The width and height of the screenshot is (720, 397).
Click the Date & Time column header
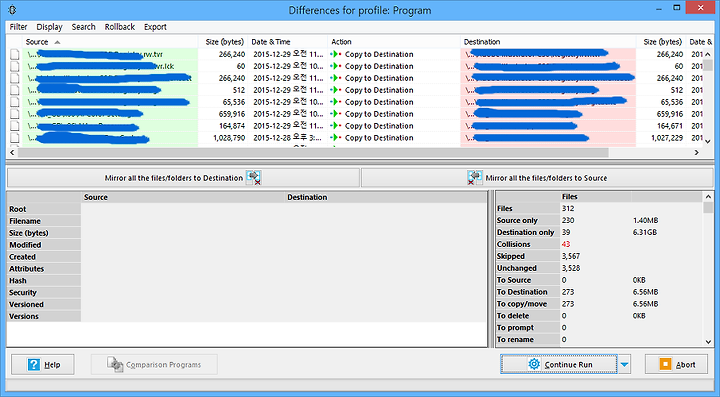pyautogui.click(x=287, y=42)
